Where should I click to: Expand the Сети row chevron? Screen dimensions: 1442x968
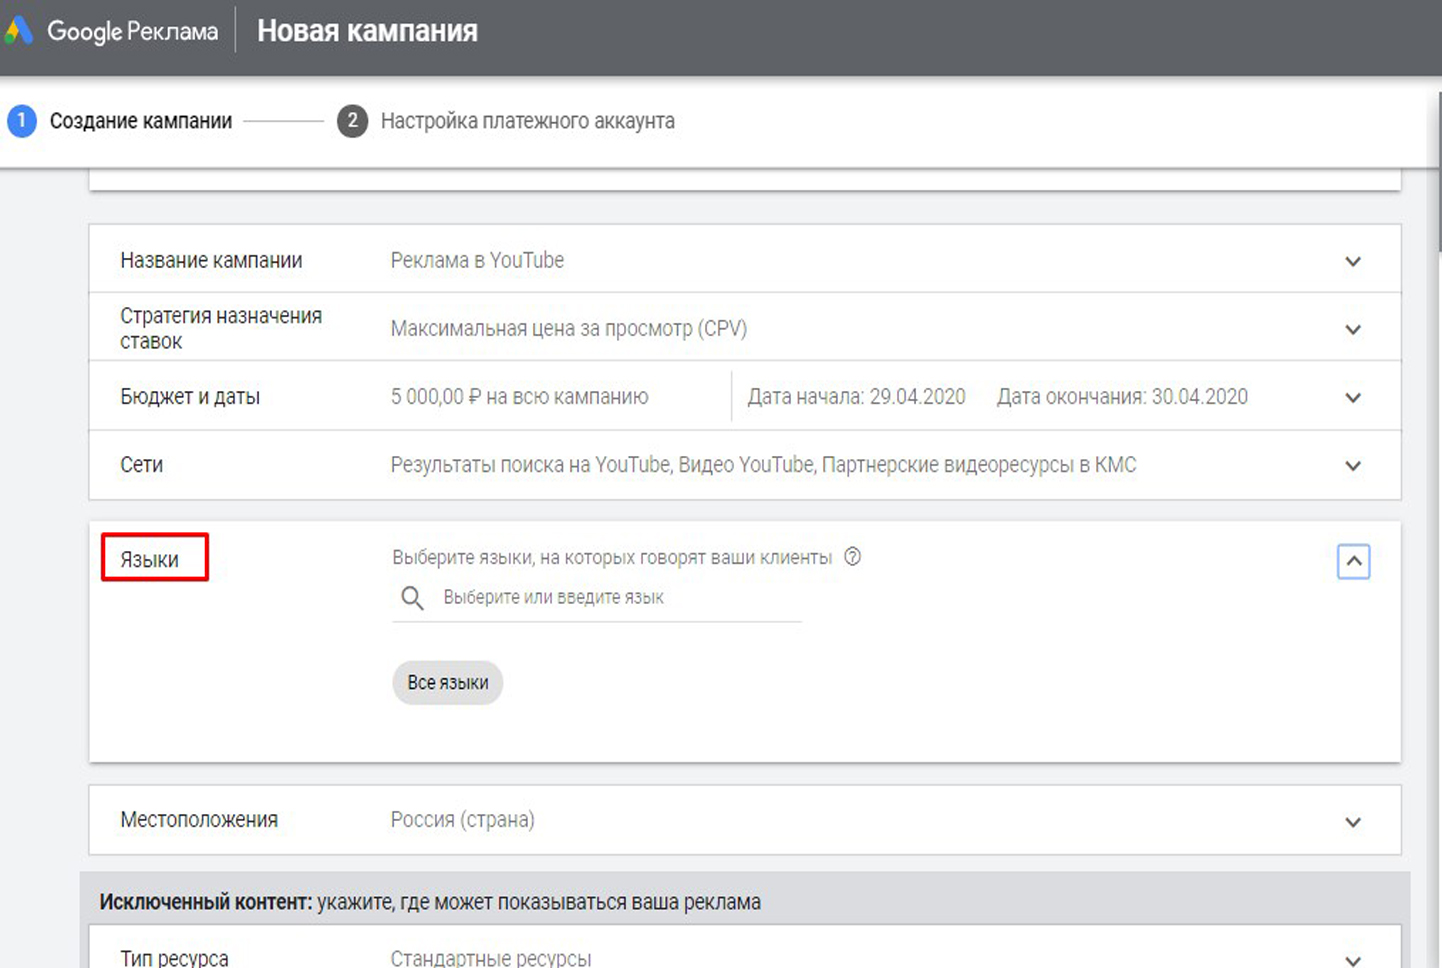click(x=1353, y=466)
